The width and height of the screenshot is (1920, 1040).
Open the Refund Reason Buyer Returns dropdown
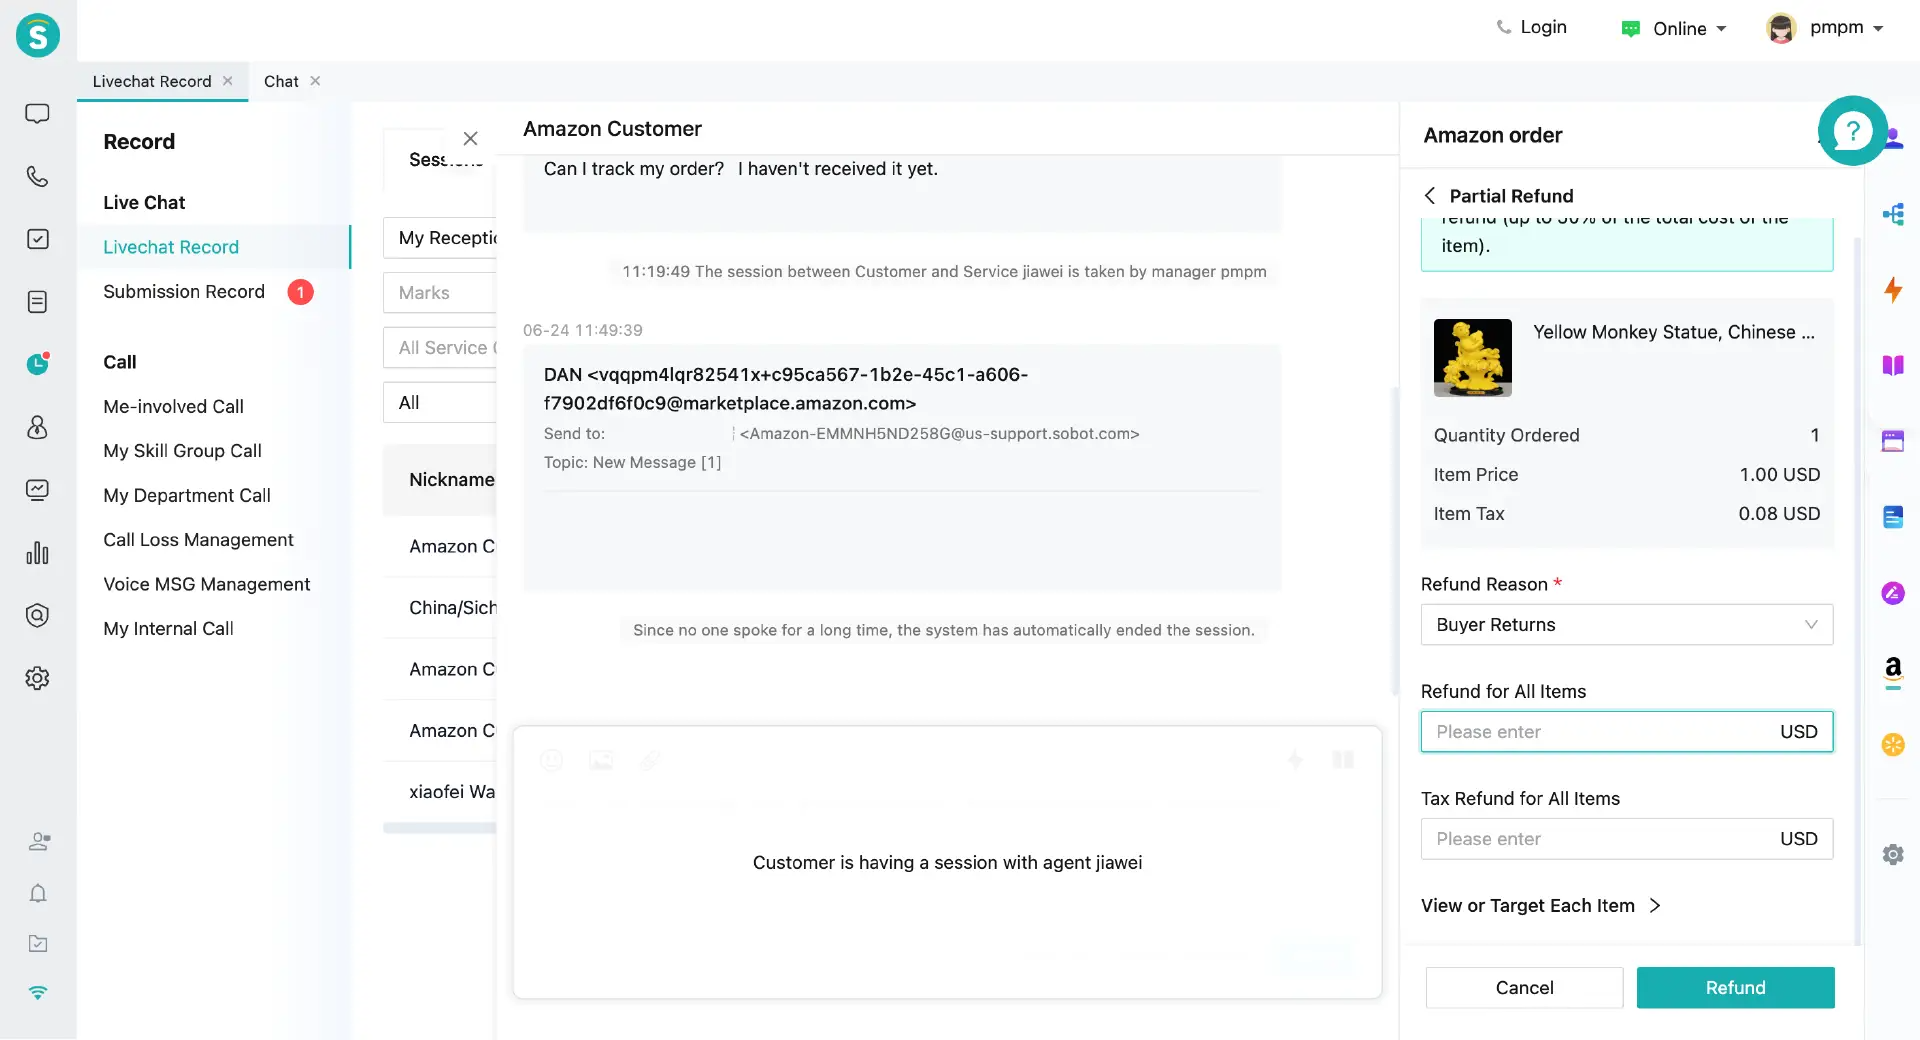click(1627, 625)
